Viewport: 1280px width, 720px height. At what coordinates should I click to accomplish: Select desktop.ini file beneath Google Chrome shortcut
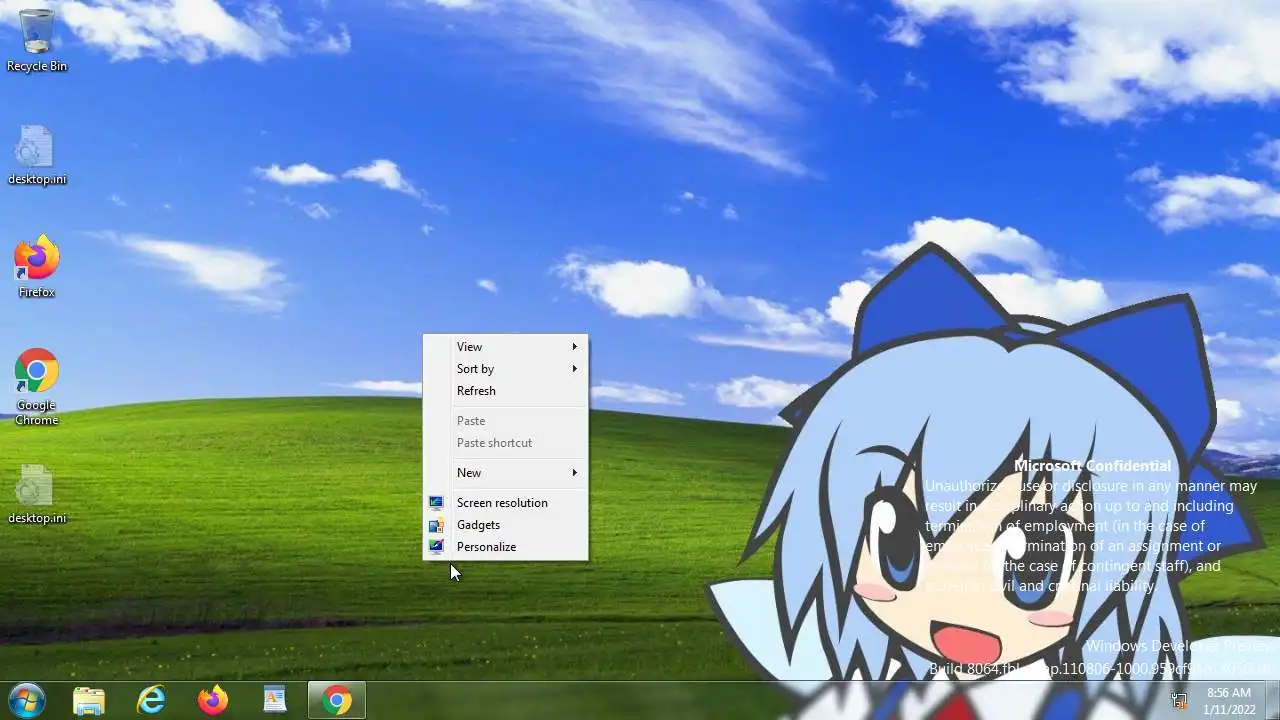coord(37,494)
